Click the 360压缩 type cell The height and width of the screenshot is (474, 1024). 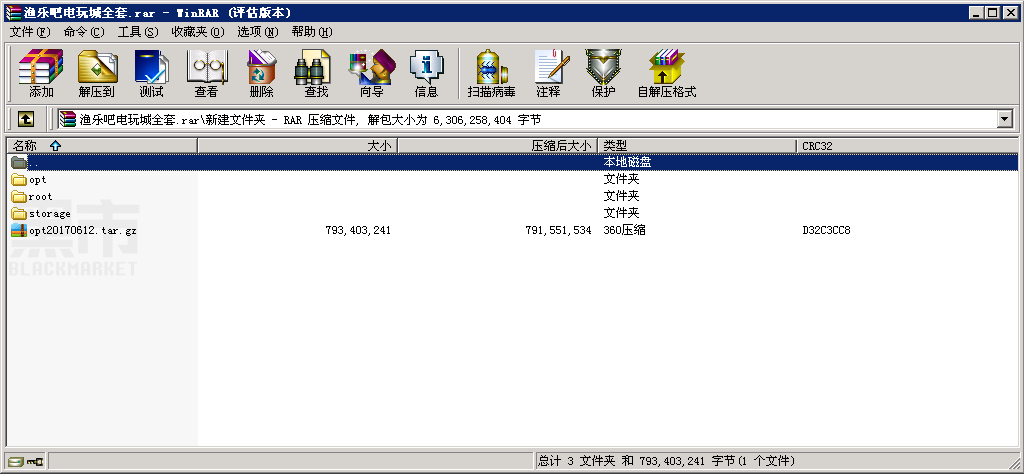point(624,230)
